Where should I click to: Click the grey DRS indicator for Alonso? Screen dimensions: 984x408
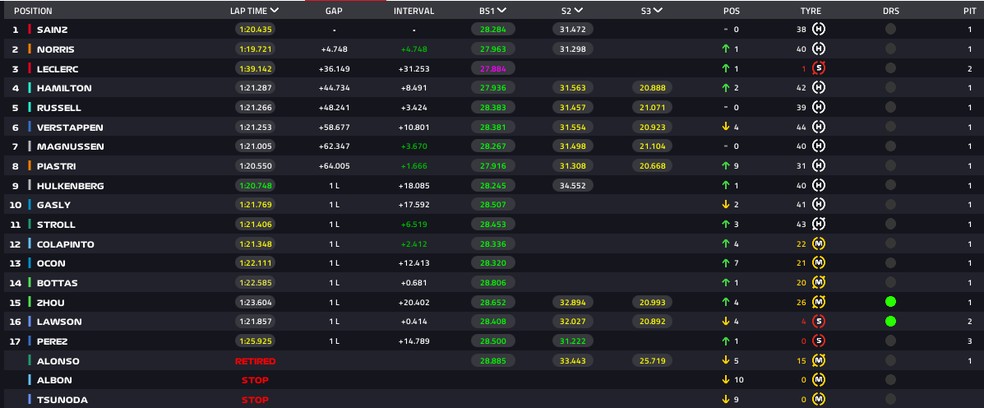(890, 361)
